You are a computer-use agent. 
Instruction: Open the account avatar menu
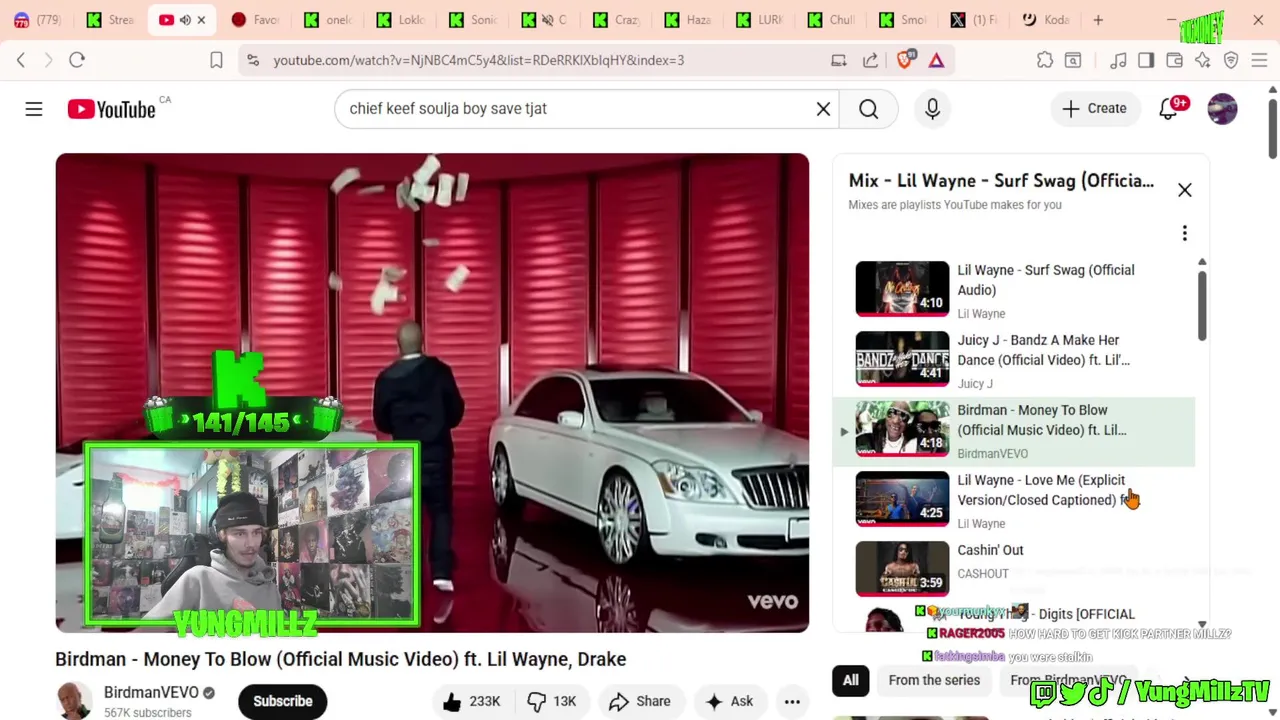[x=1222, y=109]
